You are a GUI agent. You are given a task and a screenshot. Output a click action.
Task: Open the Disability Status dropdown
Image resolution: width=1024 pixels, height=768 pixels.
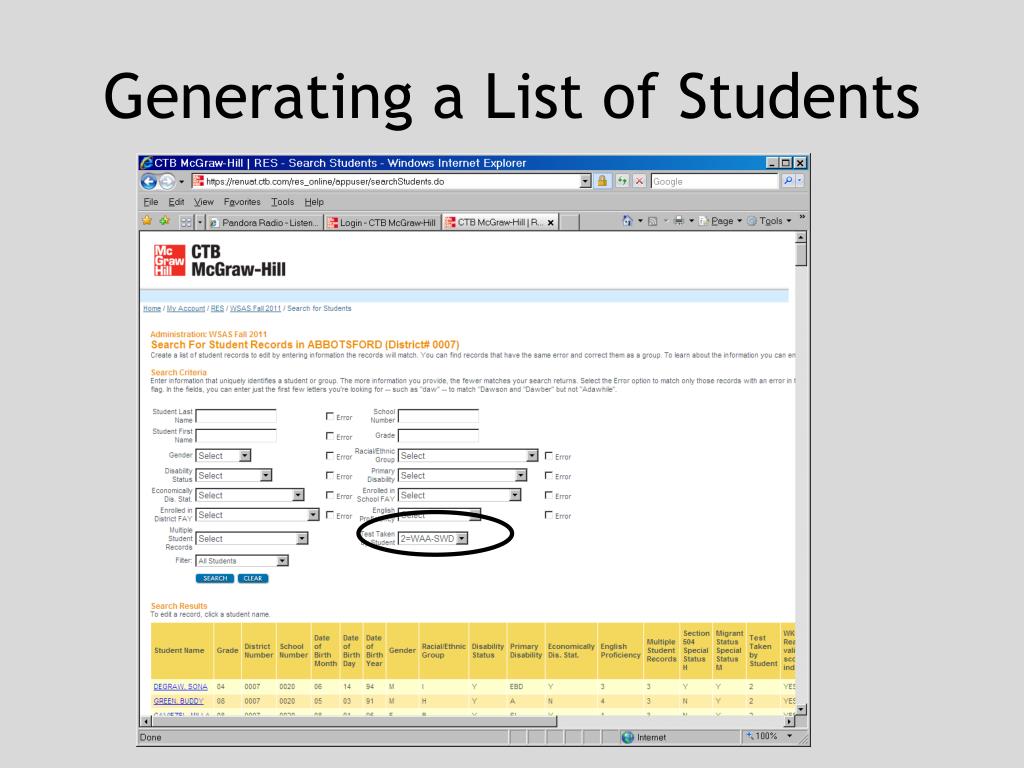(x=234, y=475)
